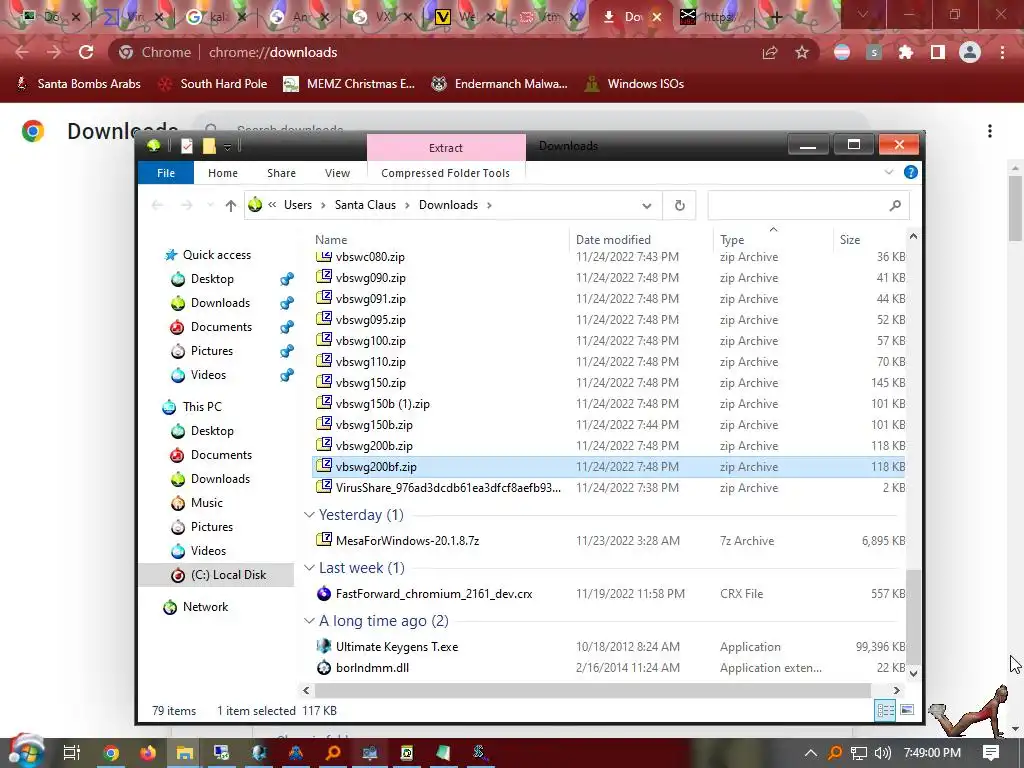Screen dimensions: 1024x768
Task: Open Chrome extensions puzzle icon
Action: [906, 52]
